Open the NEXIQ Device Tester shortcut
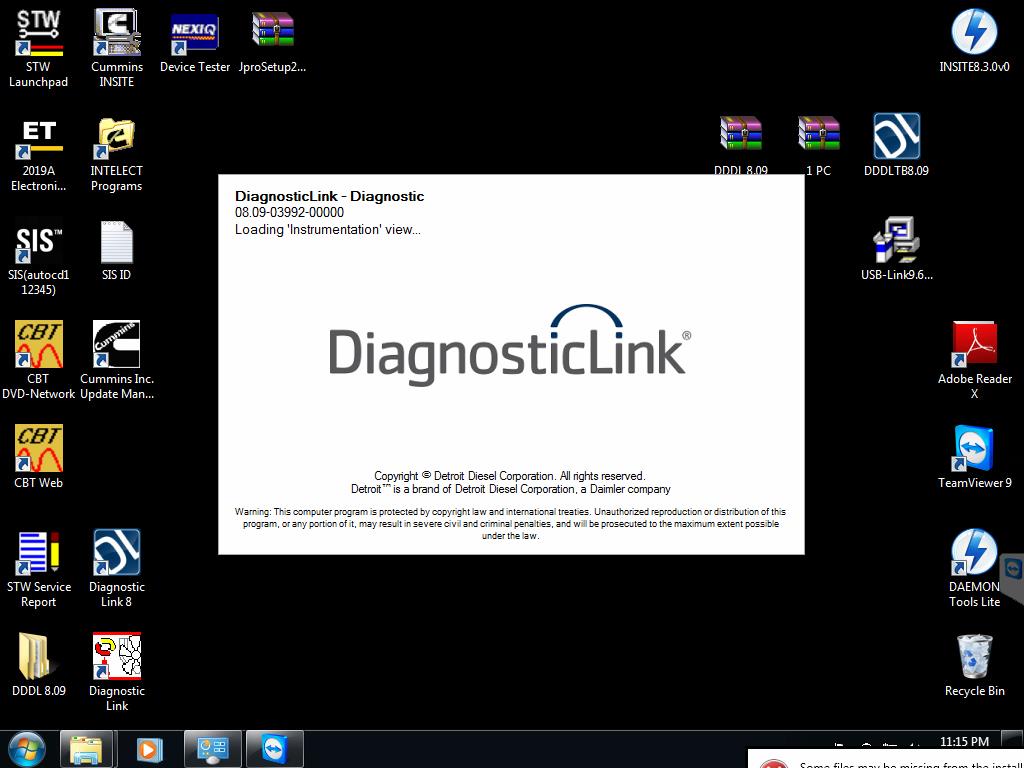The width and height of the screenshot is (1024, 768). tap(195, 41)
